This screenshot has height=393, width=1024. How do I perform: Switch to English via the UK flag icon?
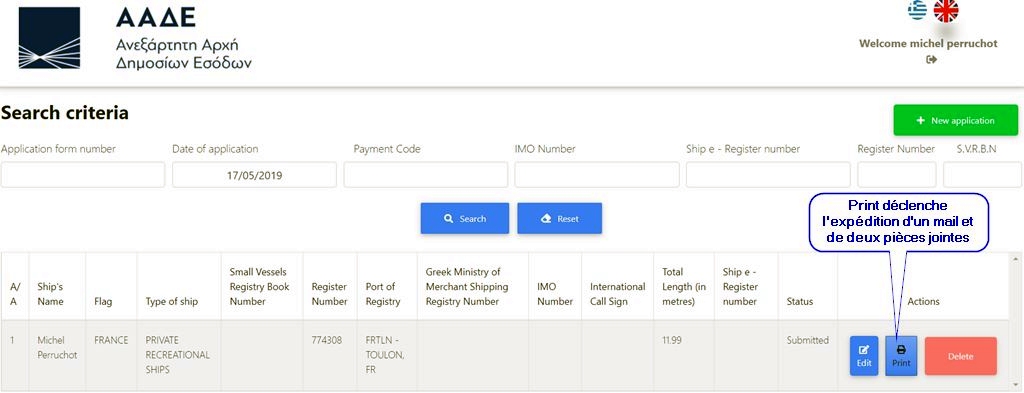tap(946, 10)
